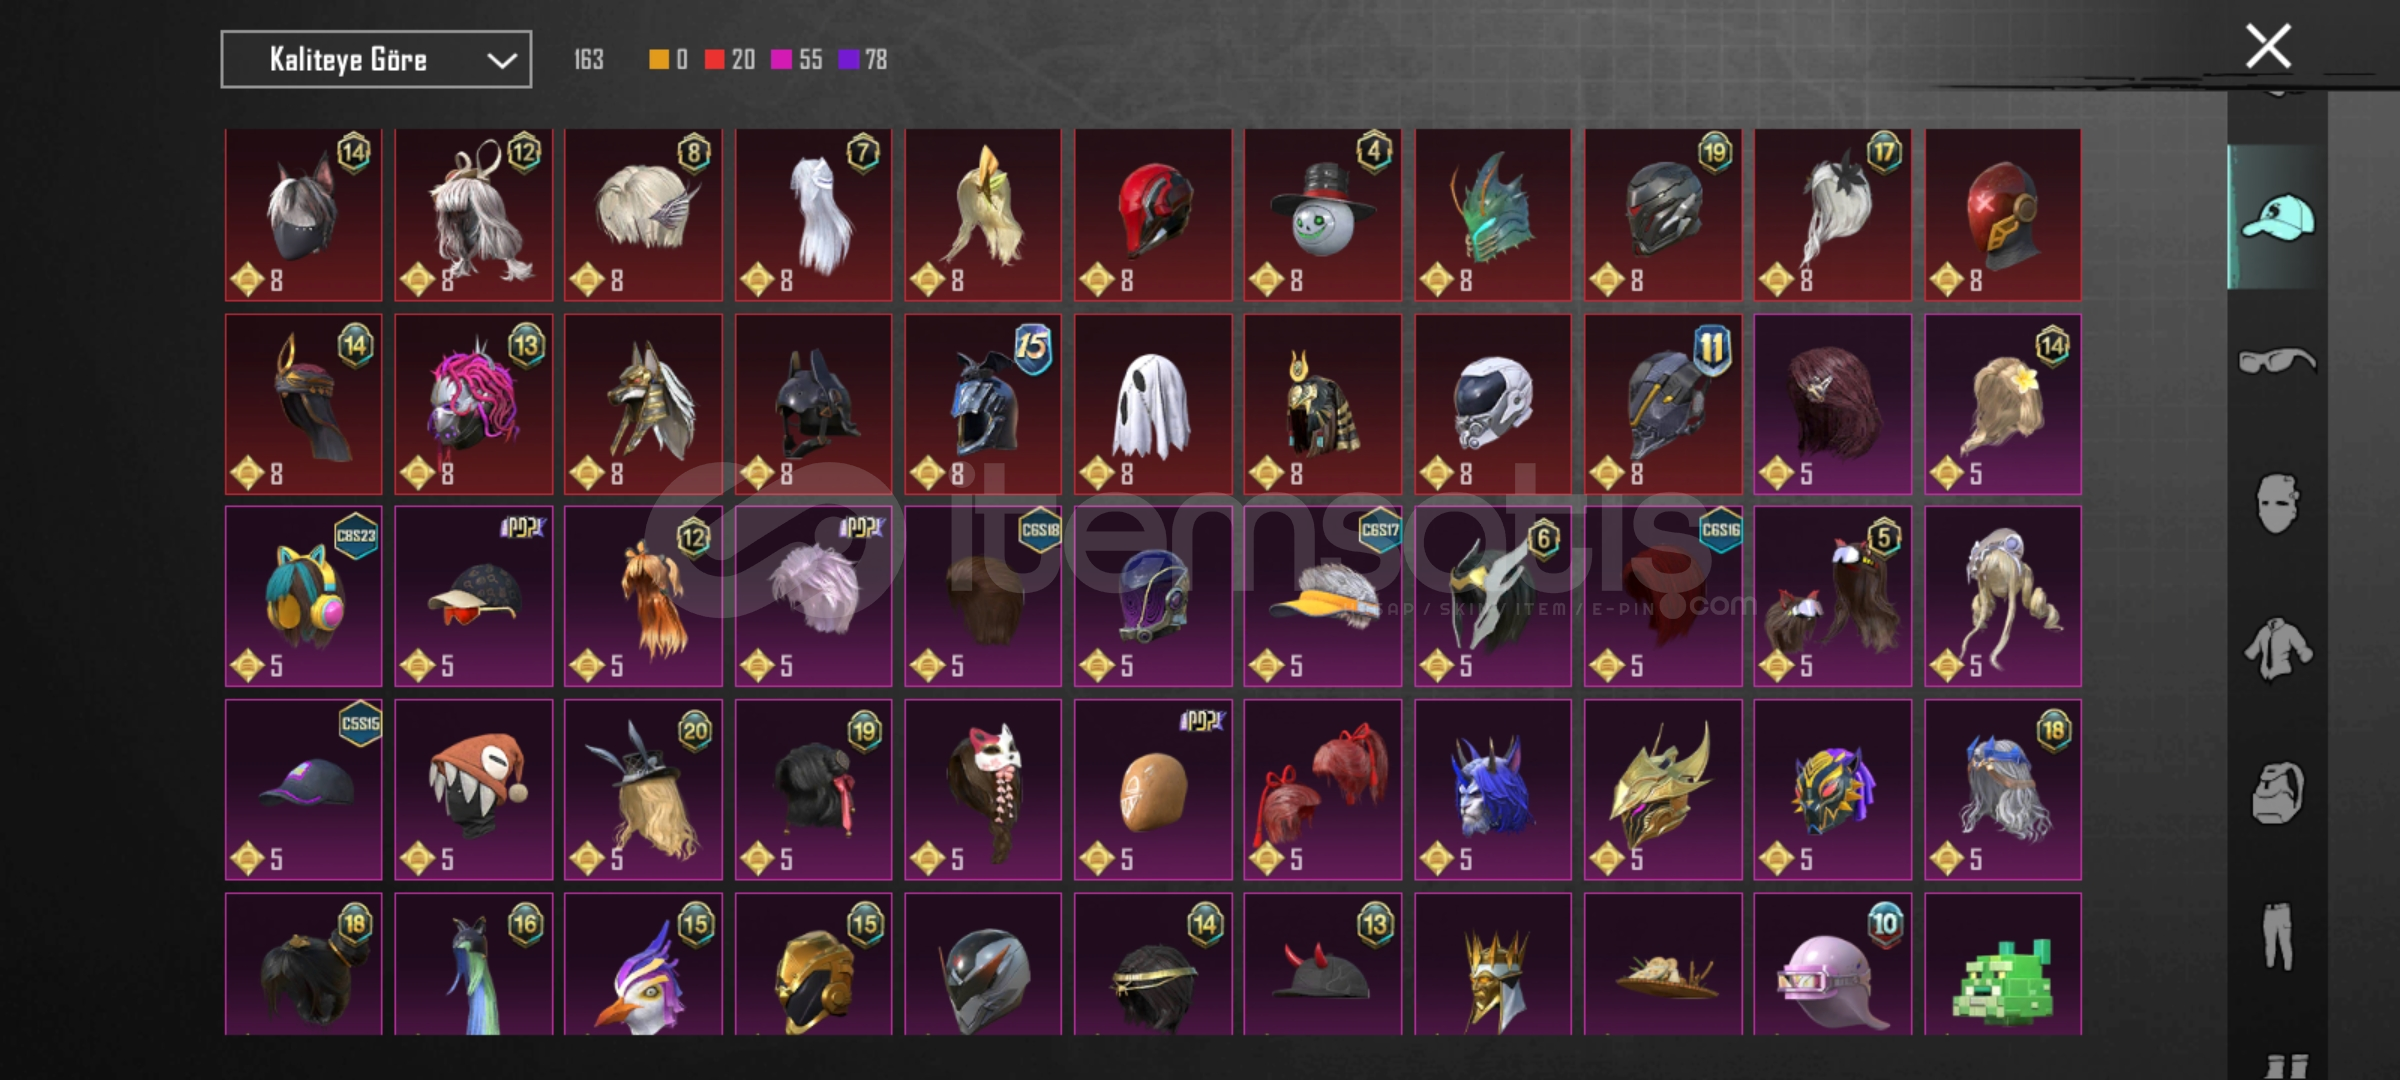The image size is (2400, 1080).
Task: Select the white ghost sheet headwear
Action: (1153, 405)
